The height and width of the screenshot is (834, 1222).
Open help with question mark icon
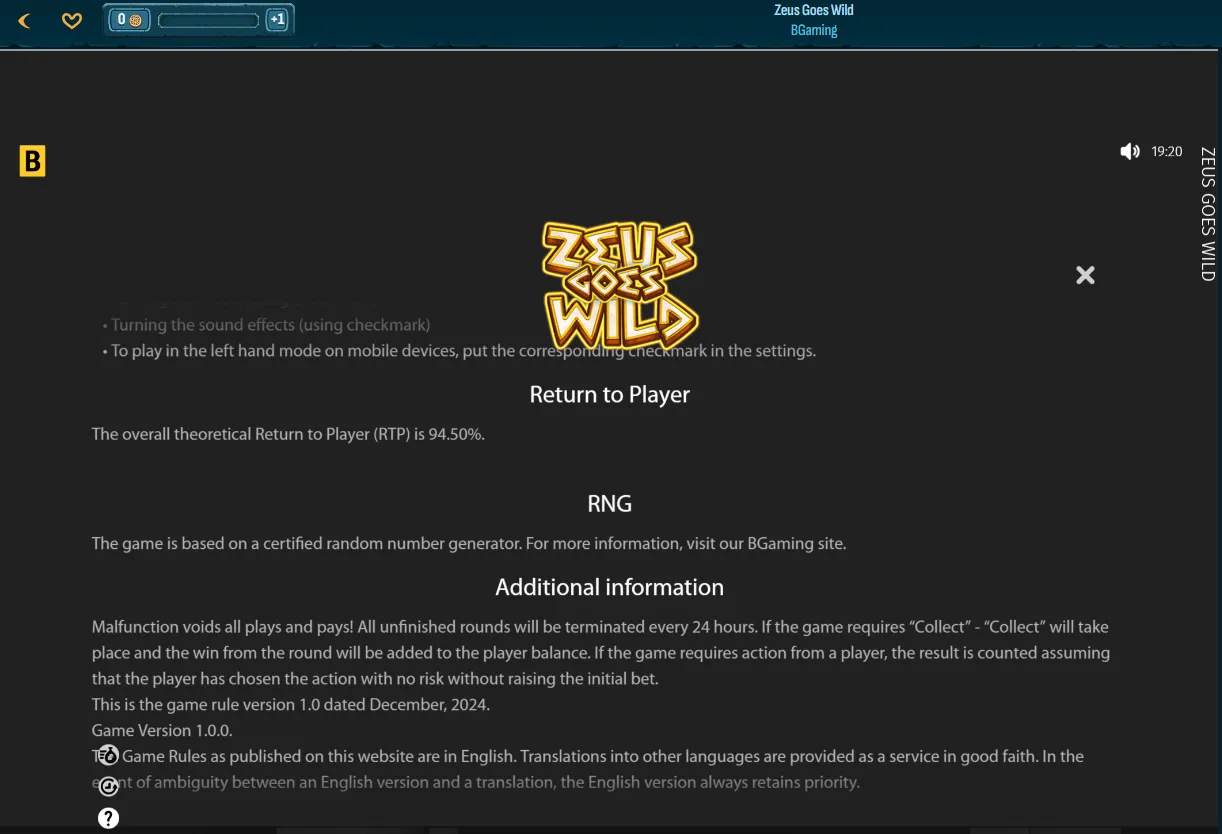coord(108,818)
